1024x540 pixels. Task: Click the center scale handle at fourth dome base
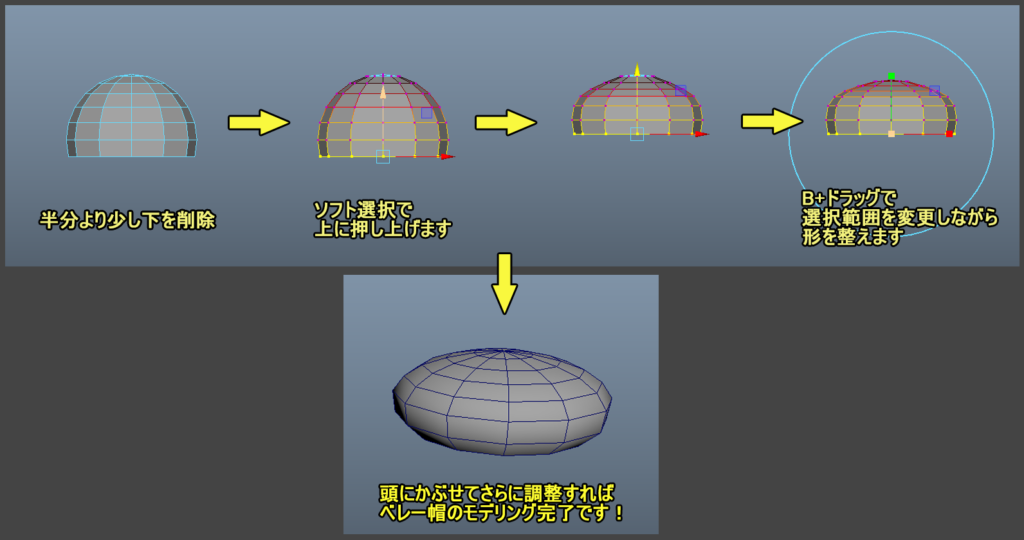(891, 134)
